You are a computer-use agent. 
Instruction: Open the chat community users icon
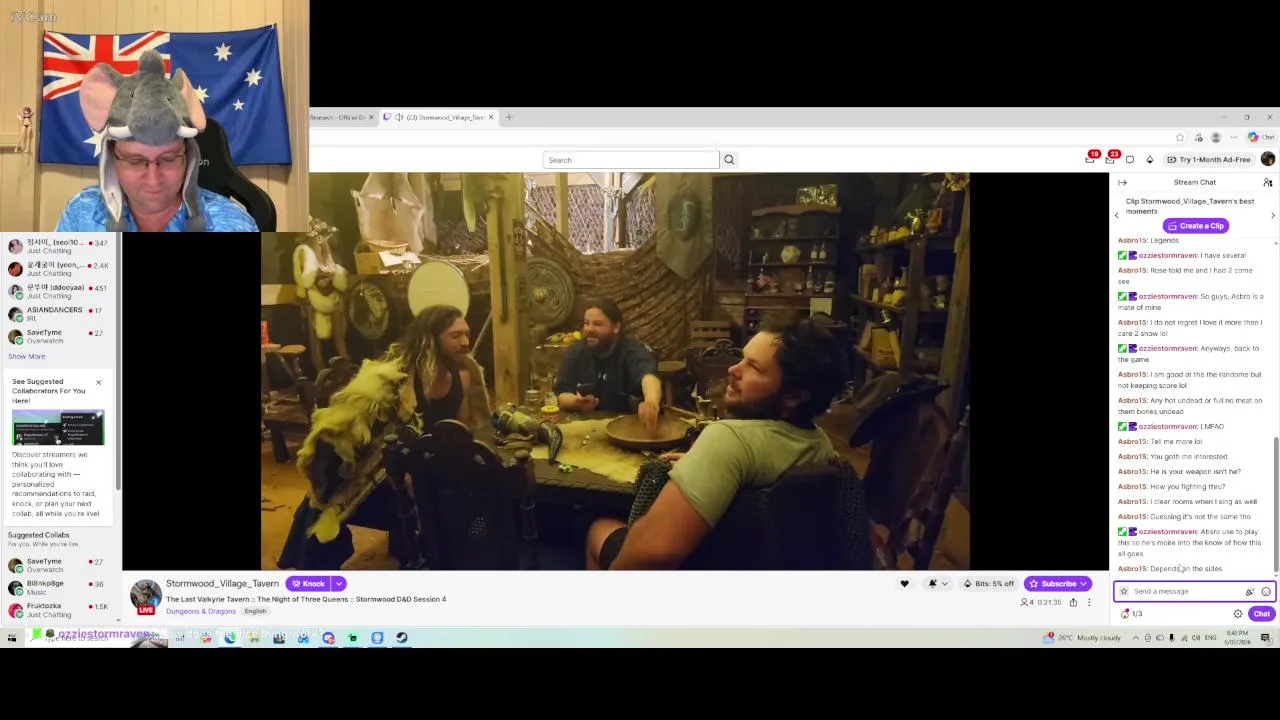pyautogui.click(x=1267, y=182)
